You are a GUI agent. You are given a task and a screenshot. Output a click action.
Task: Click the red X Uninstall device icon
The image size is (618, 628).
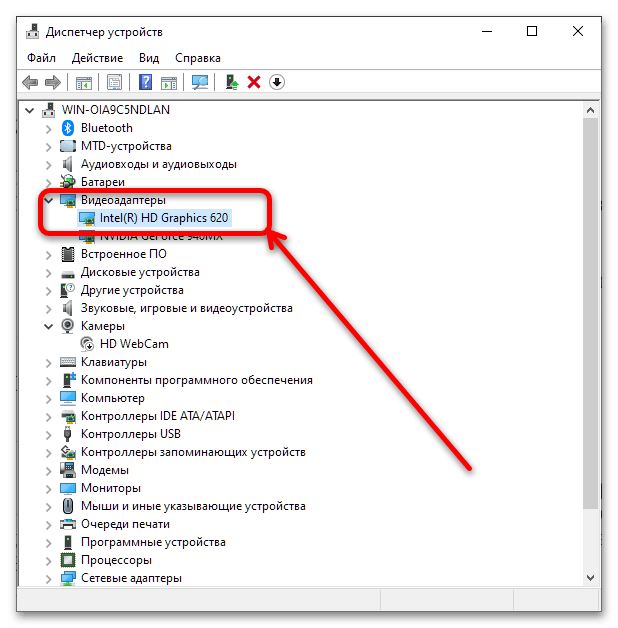pyautogui.click(x=254, y=83)
